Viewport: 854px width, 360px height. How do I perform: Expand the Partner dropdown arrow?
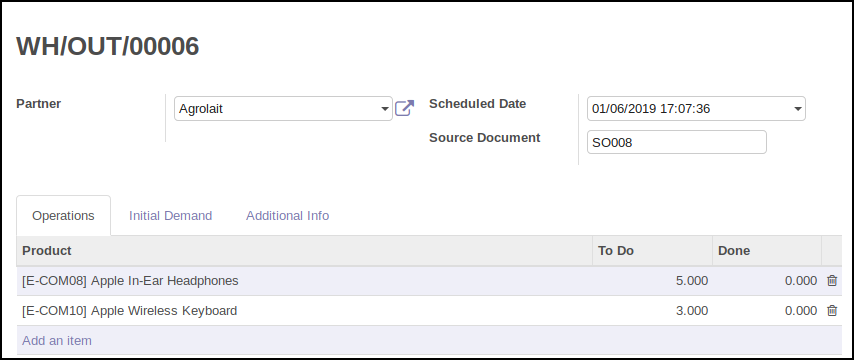(385, 109)
